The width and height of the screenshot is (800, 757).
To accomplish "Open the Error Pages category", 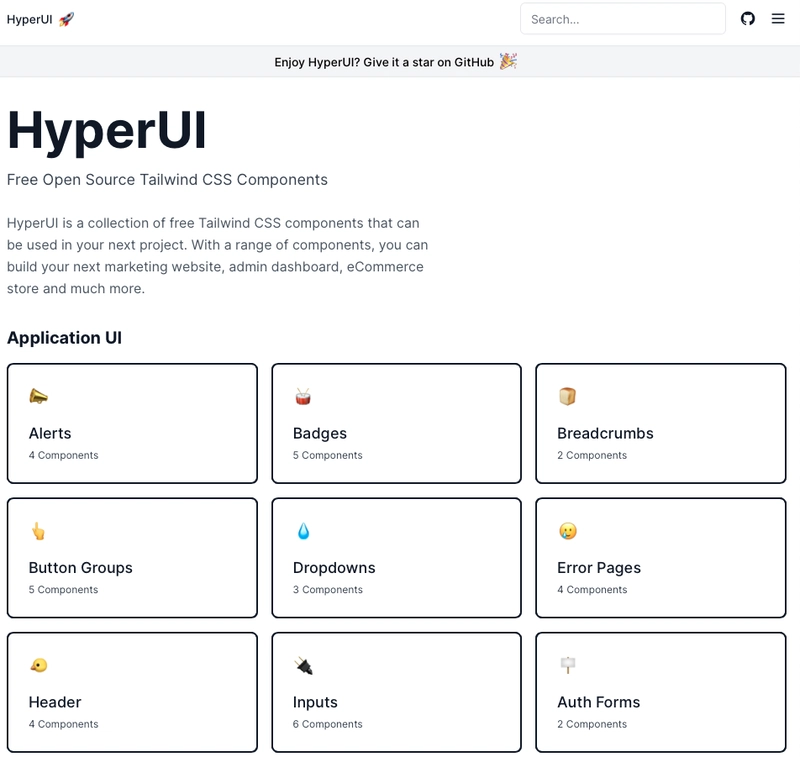I will click(x=660, y=558).
